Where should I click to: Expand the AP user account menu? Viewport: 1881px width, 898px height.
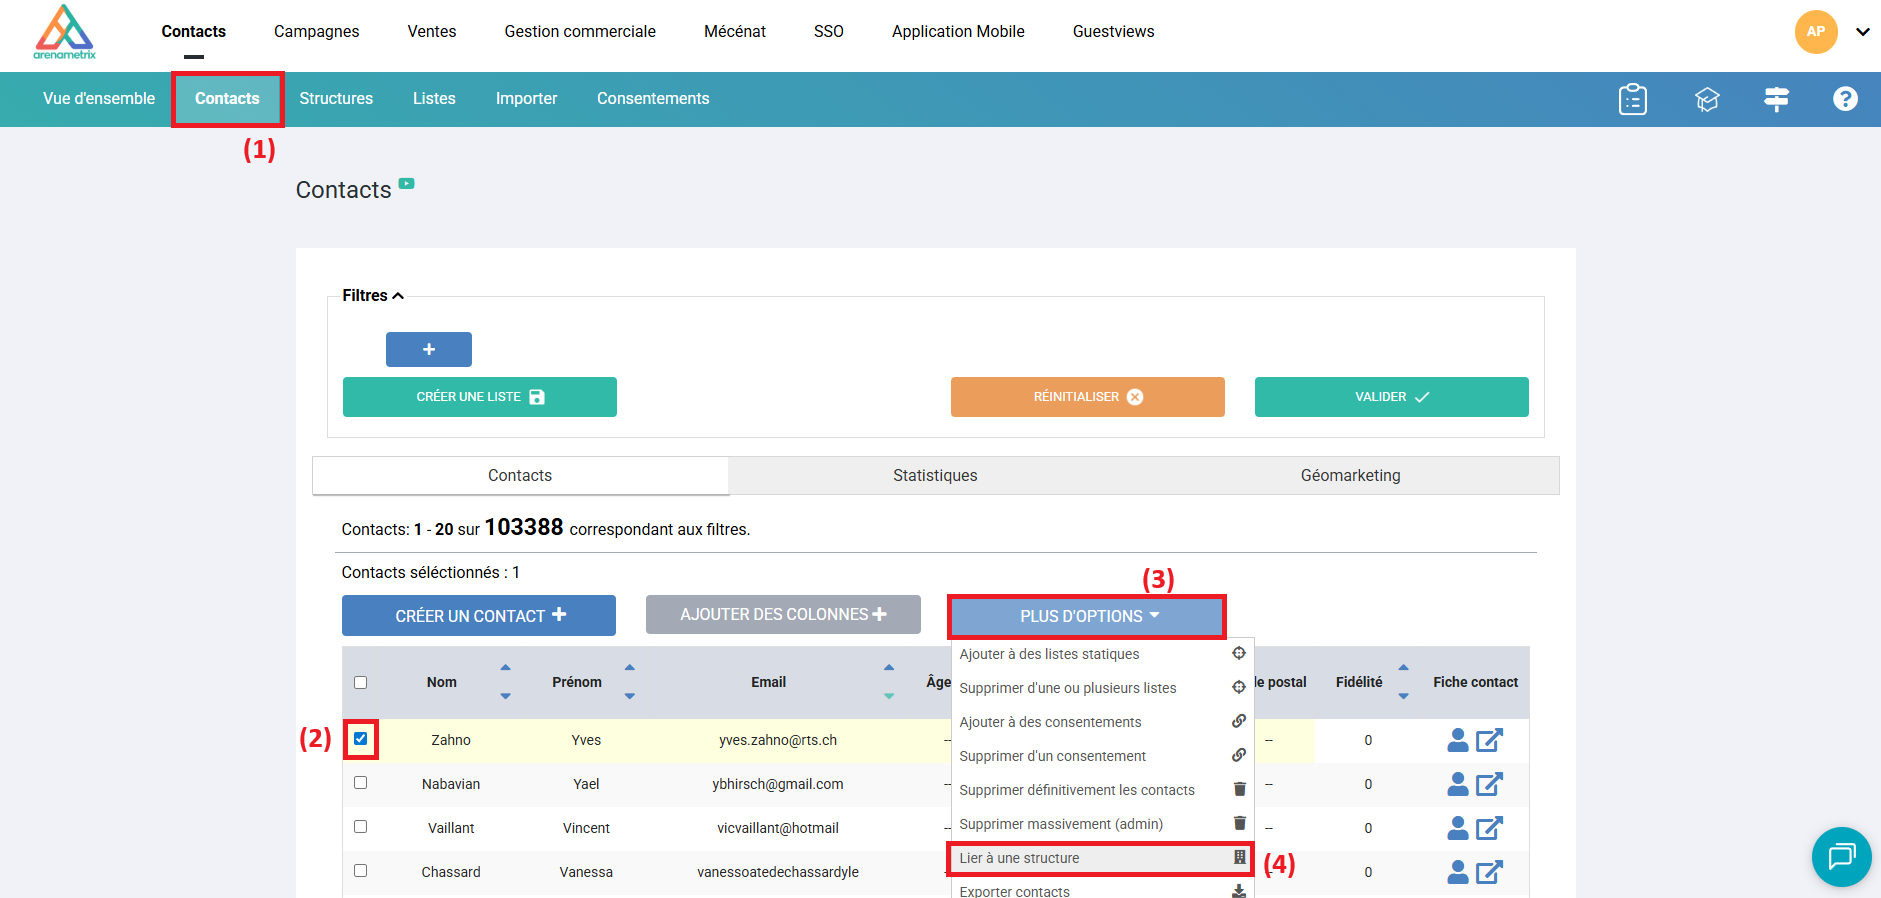[1862, 32]
